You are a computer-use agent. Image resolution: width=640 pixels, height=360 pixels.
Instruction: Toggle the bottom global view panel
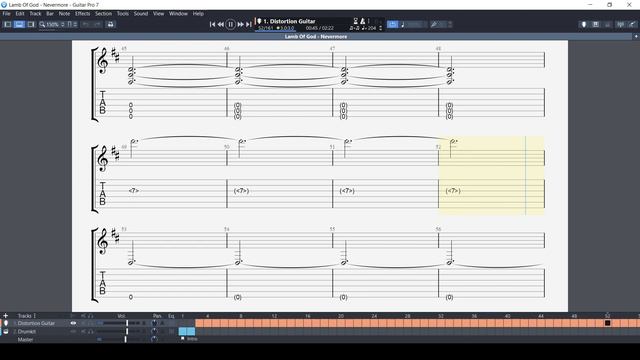(x=19, y=24)
